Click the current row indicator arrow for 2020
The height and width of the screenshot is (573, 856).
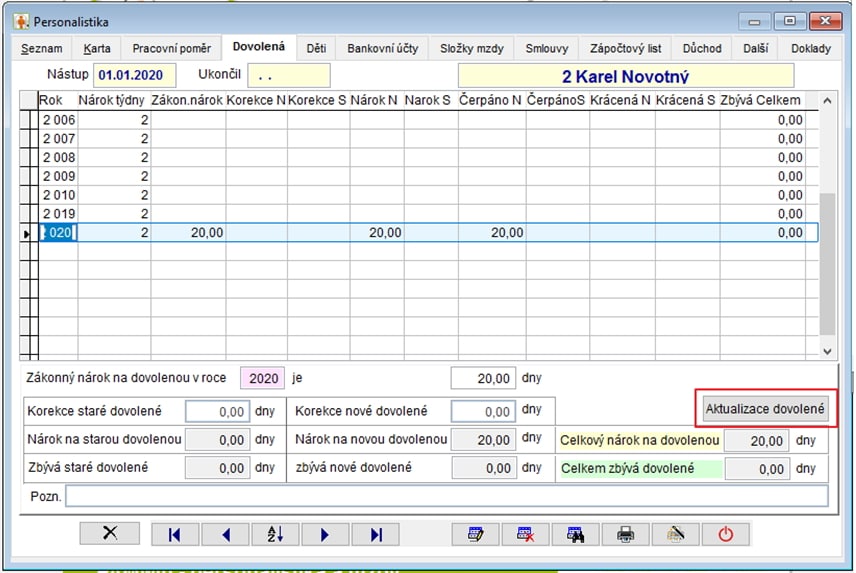27,234
